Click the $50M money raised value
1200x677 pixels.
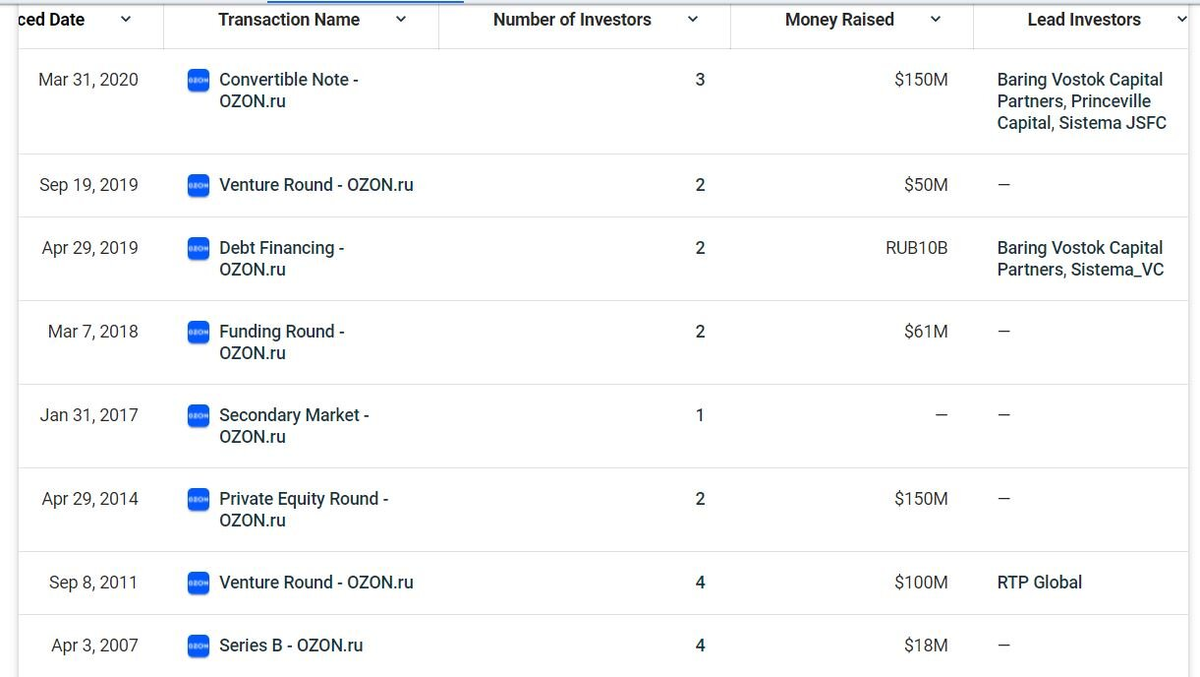[x=926, y=185]
